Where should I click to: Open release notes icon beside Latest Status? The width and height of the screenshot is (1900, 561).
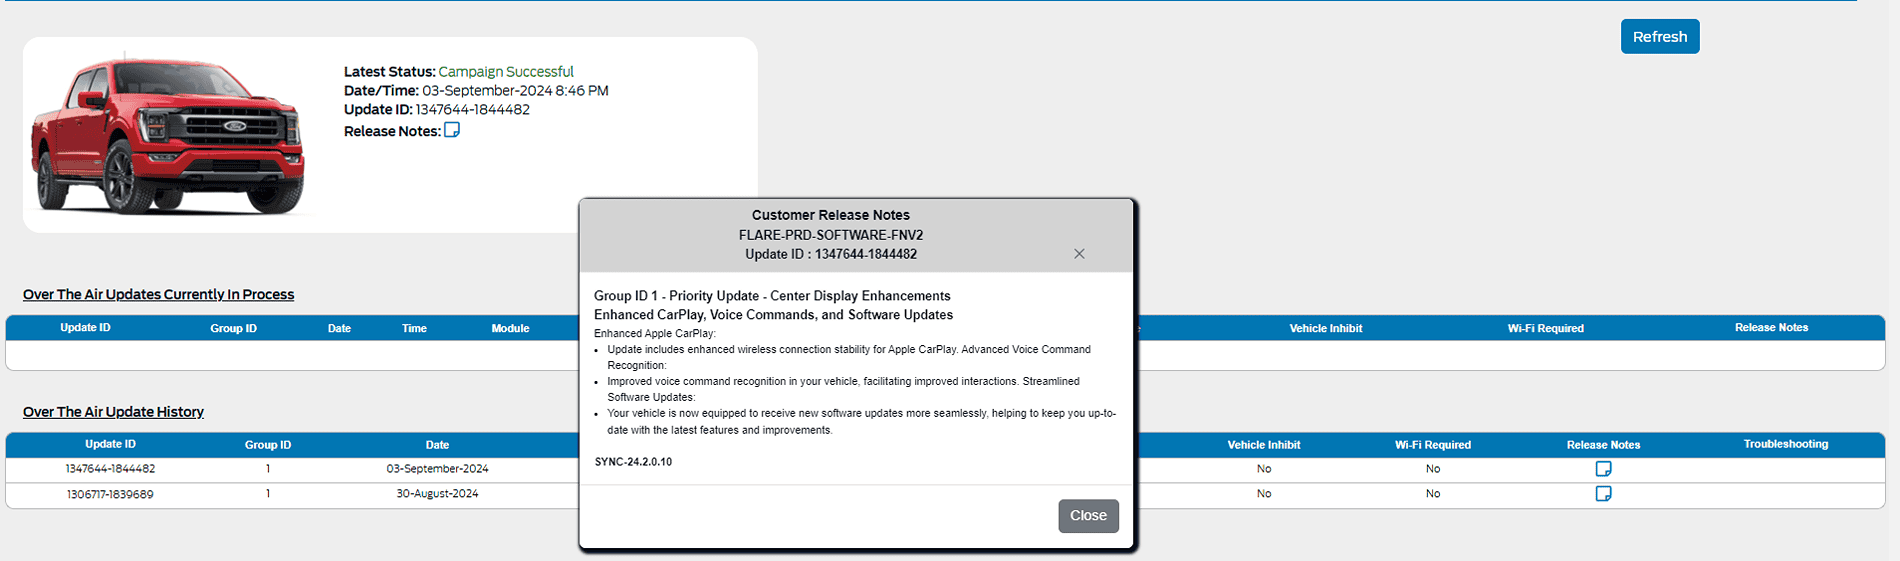(452, 130)
